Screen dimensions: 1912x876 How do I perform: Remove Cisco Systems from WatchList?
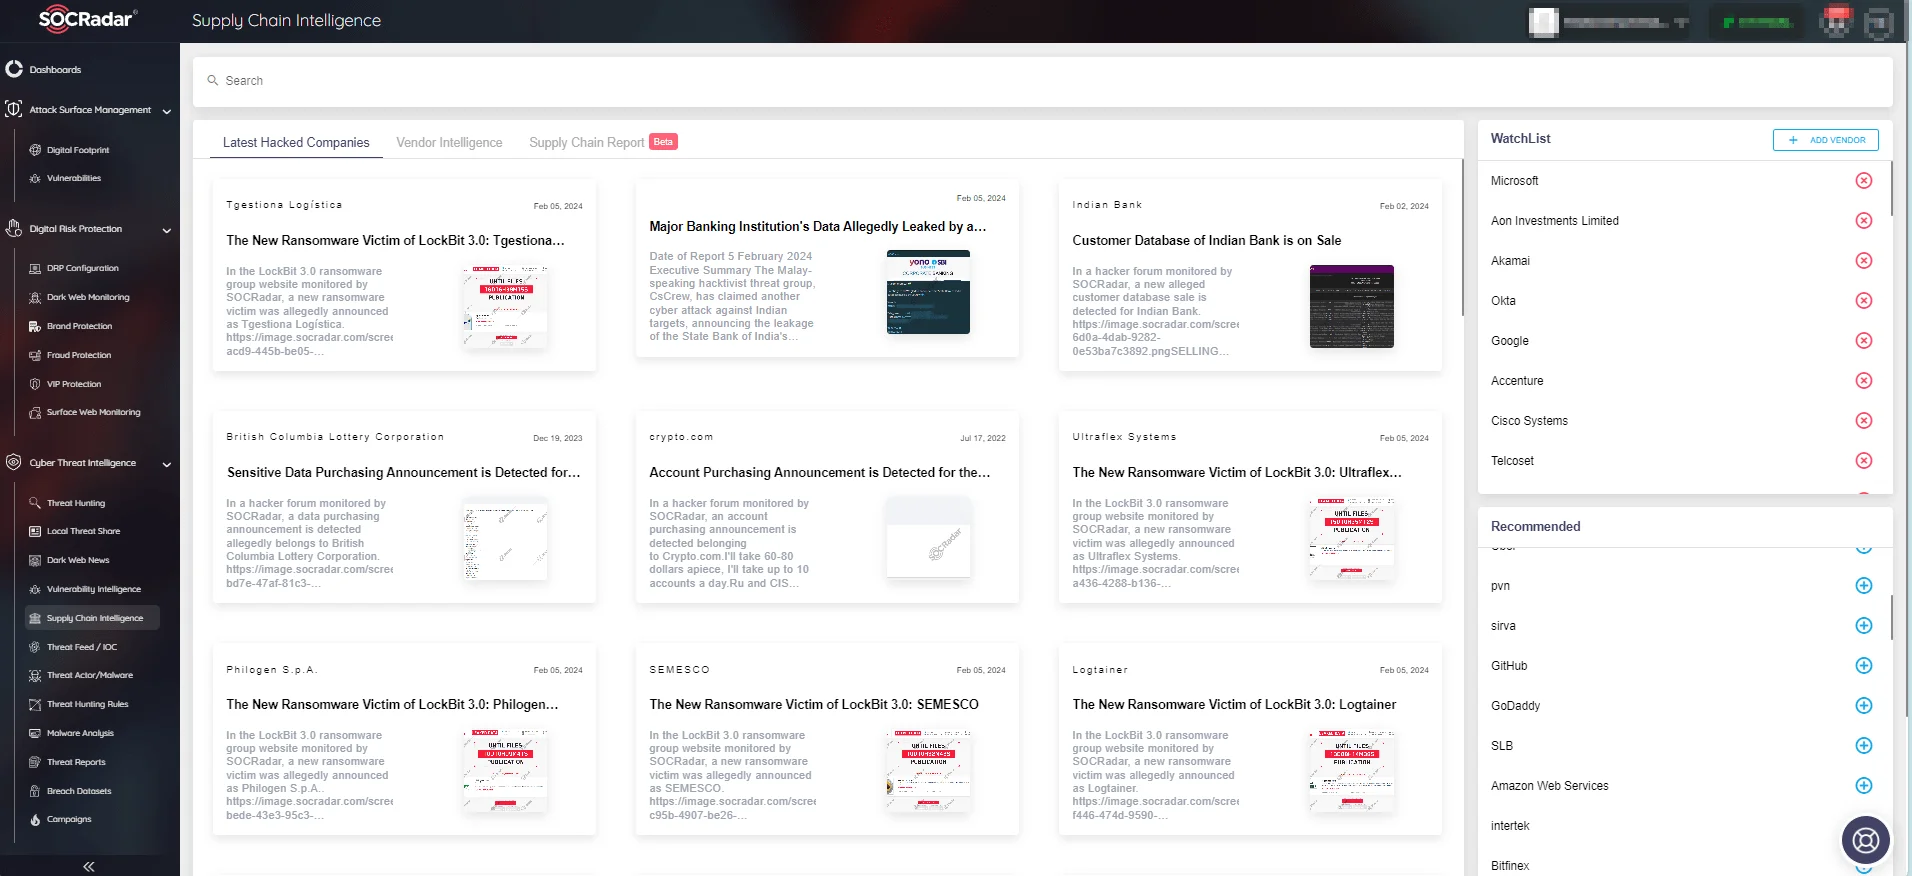click(1864, 421)
